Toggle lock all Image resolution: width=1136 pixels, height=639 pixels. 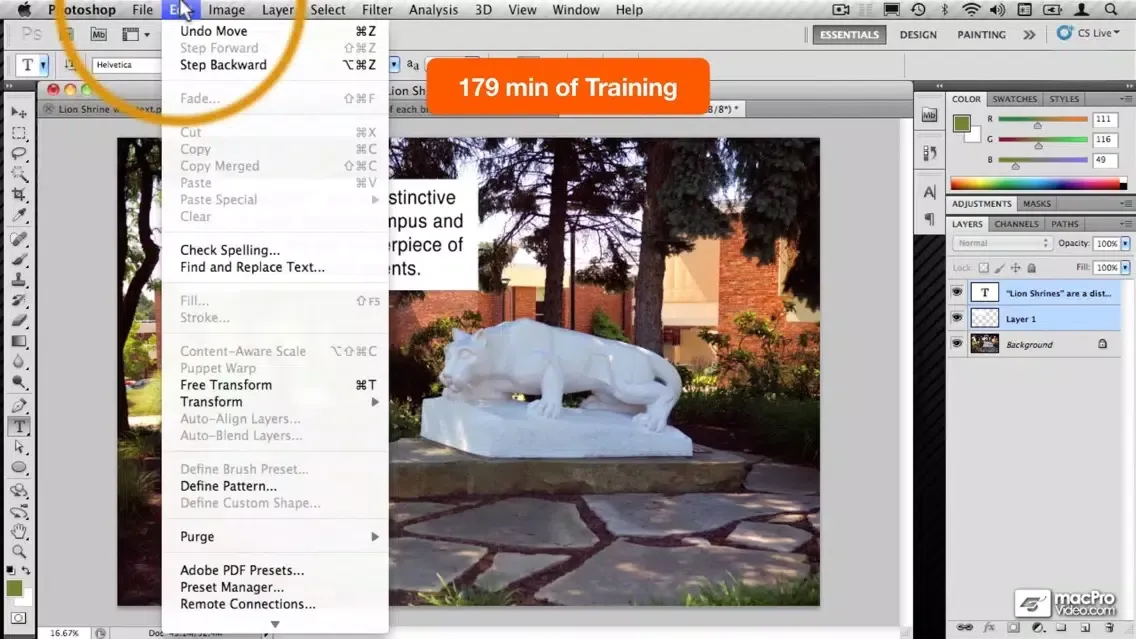1032,268
